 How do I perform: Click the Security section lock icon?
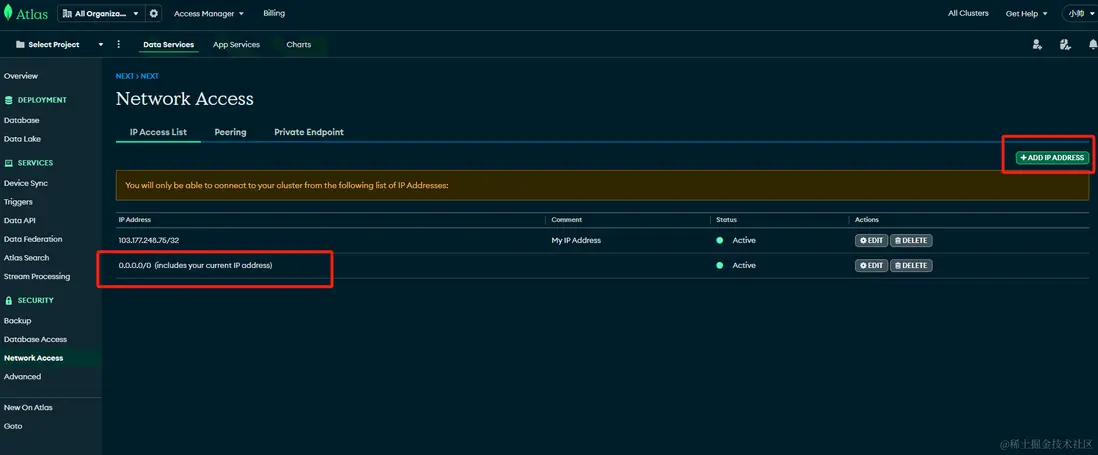[x=8, y=300]
